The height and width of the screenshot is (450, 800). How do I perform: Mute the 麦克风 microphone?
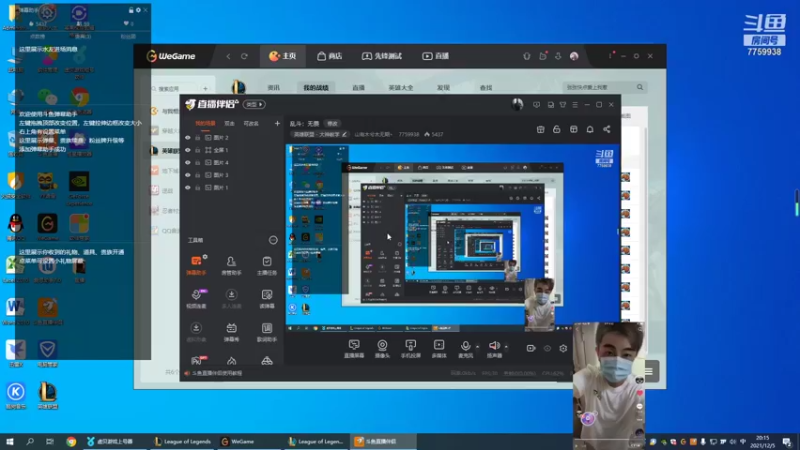tap(465, 348)
